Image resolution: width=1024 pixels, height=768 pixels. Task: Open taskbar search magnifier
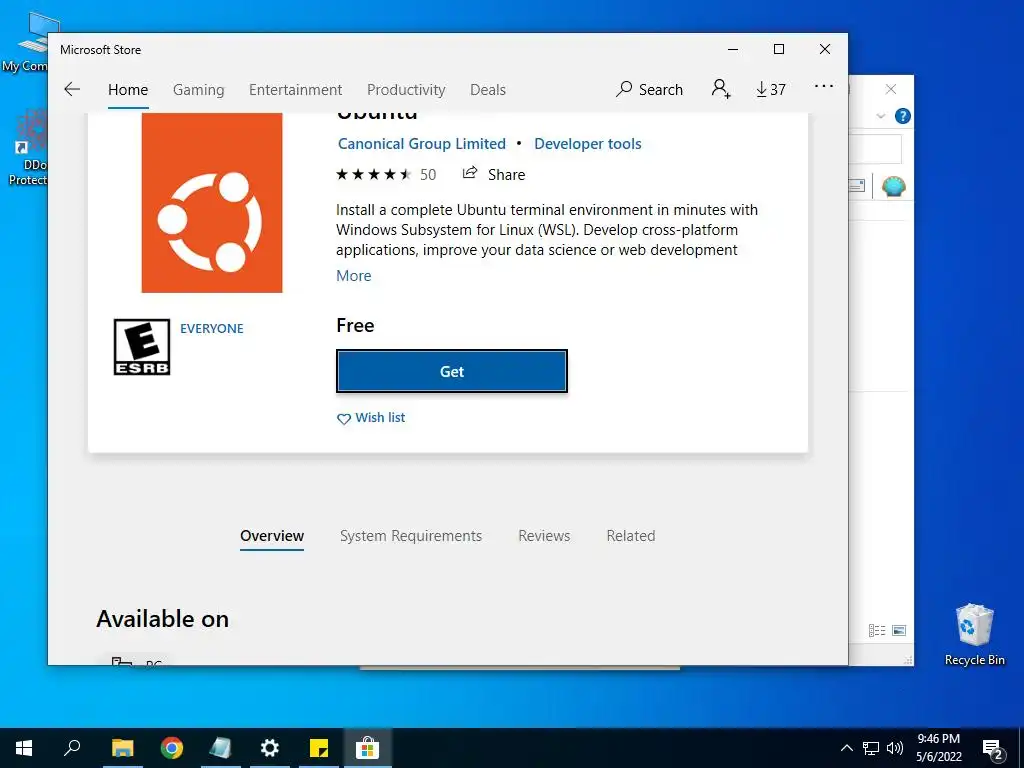pyautogui.click(x=72, y=748)
